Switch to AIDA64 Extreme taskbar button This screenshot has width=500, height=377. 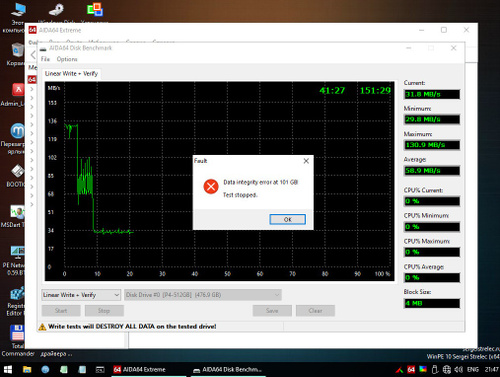click(x=139, y=369)
